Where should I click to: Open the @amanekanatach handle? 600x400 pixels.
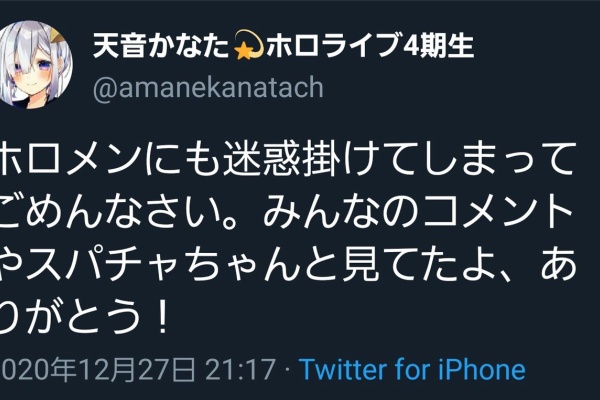click(208, 88)
